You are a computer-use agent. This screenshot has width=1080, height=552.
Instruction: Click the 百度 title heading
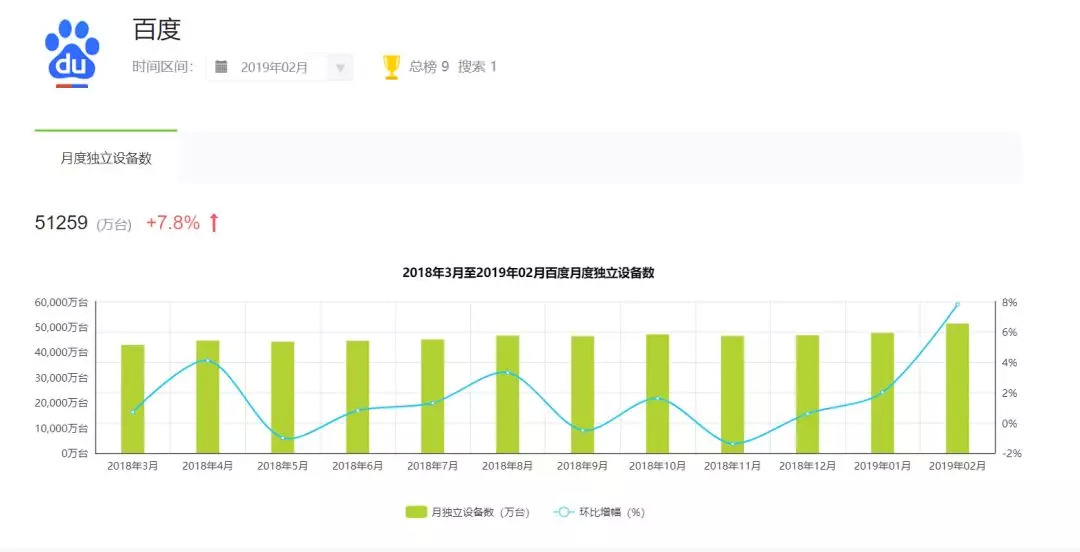click(156, 30)
